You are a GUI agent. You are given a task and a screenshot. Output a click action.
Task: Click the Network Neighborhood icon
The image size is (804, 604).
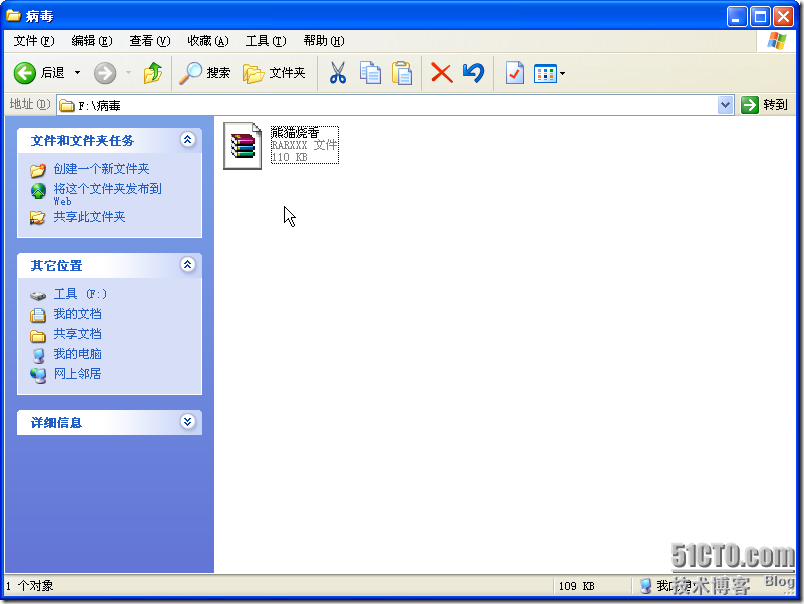(38, 375)
